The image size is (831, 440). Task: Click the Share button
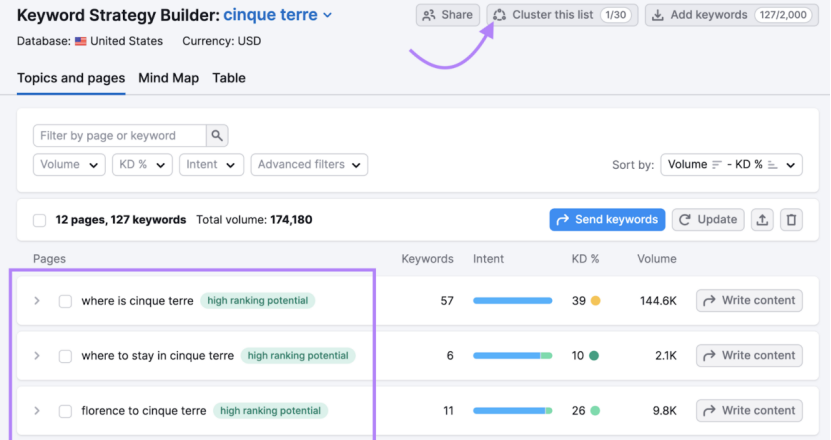coord(448,15)
